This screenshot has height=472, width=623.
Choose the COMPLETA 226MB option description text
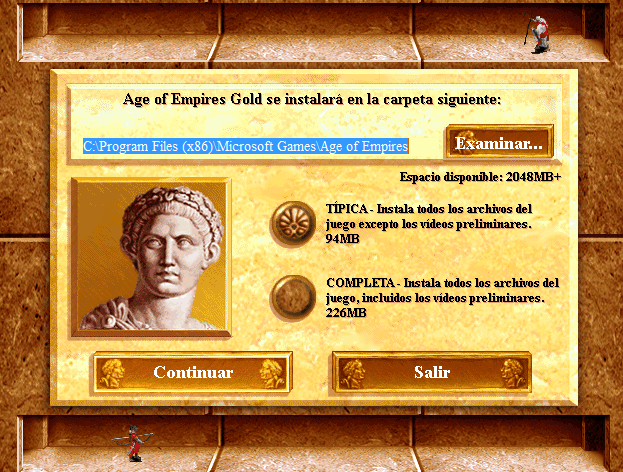pos(442,298)
